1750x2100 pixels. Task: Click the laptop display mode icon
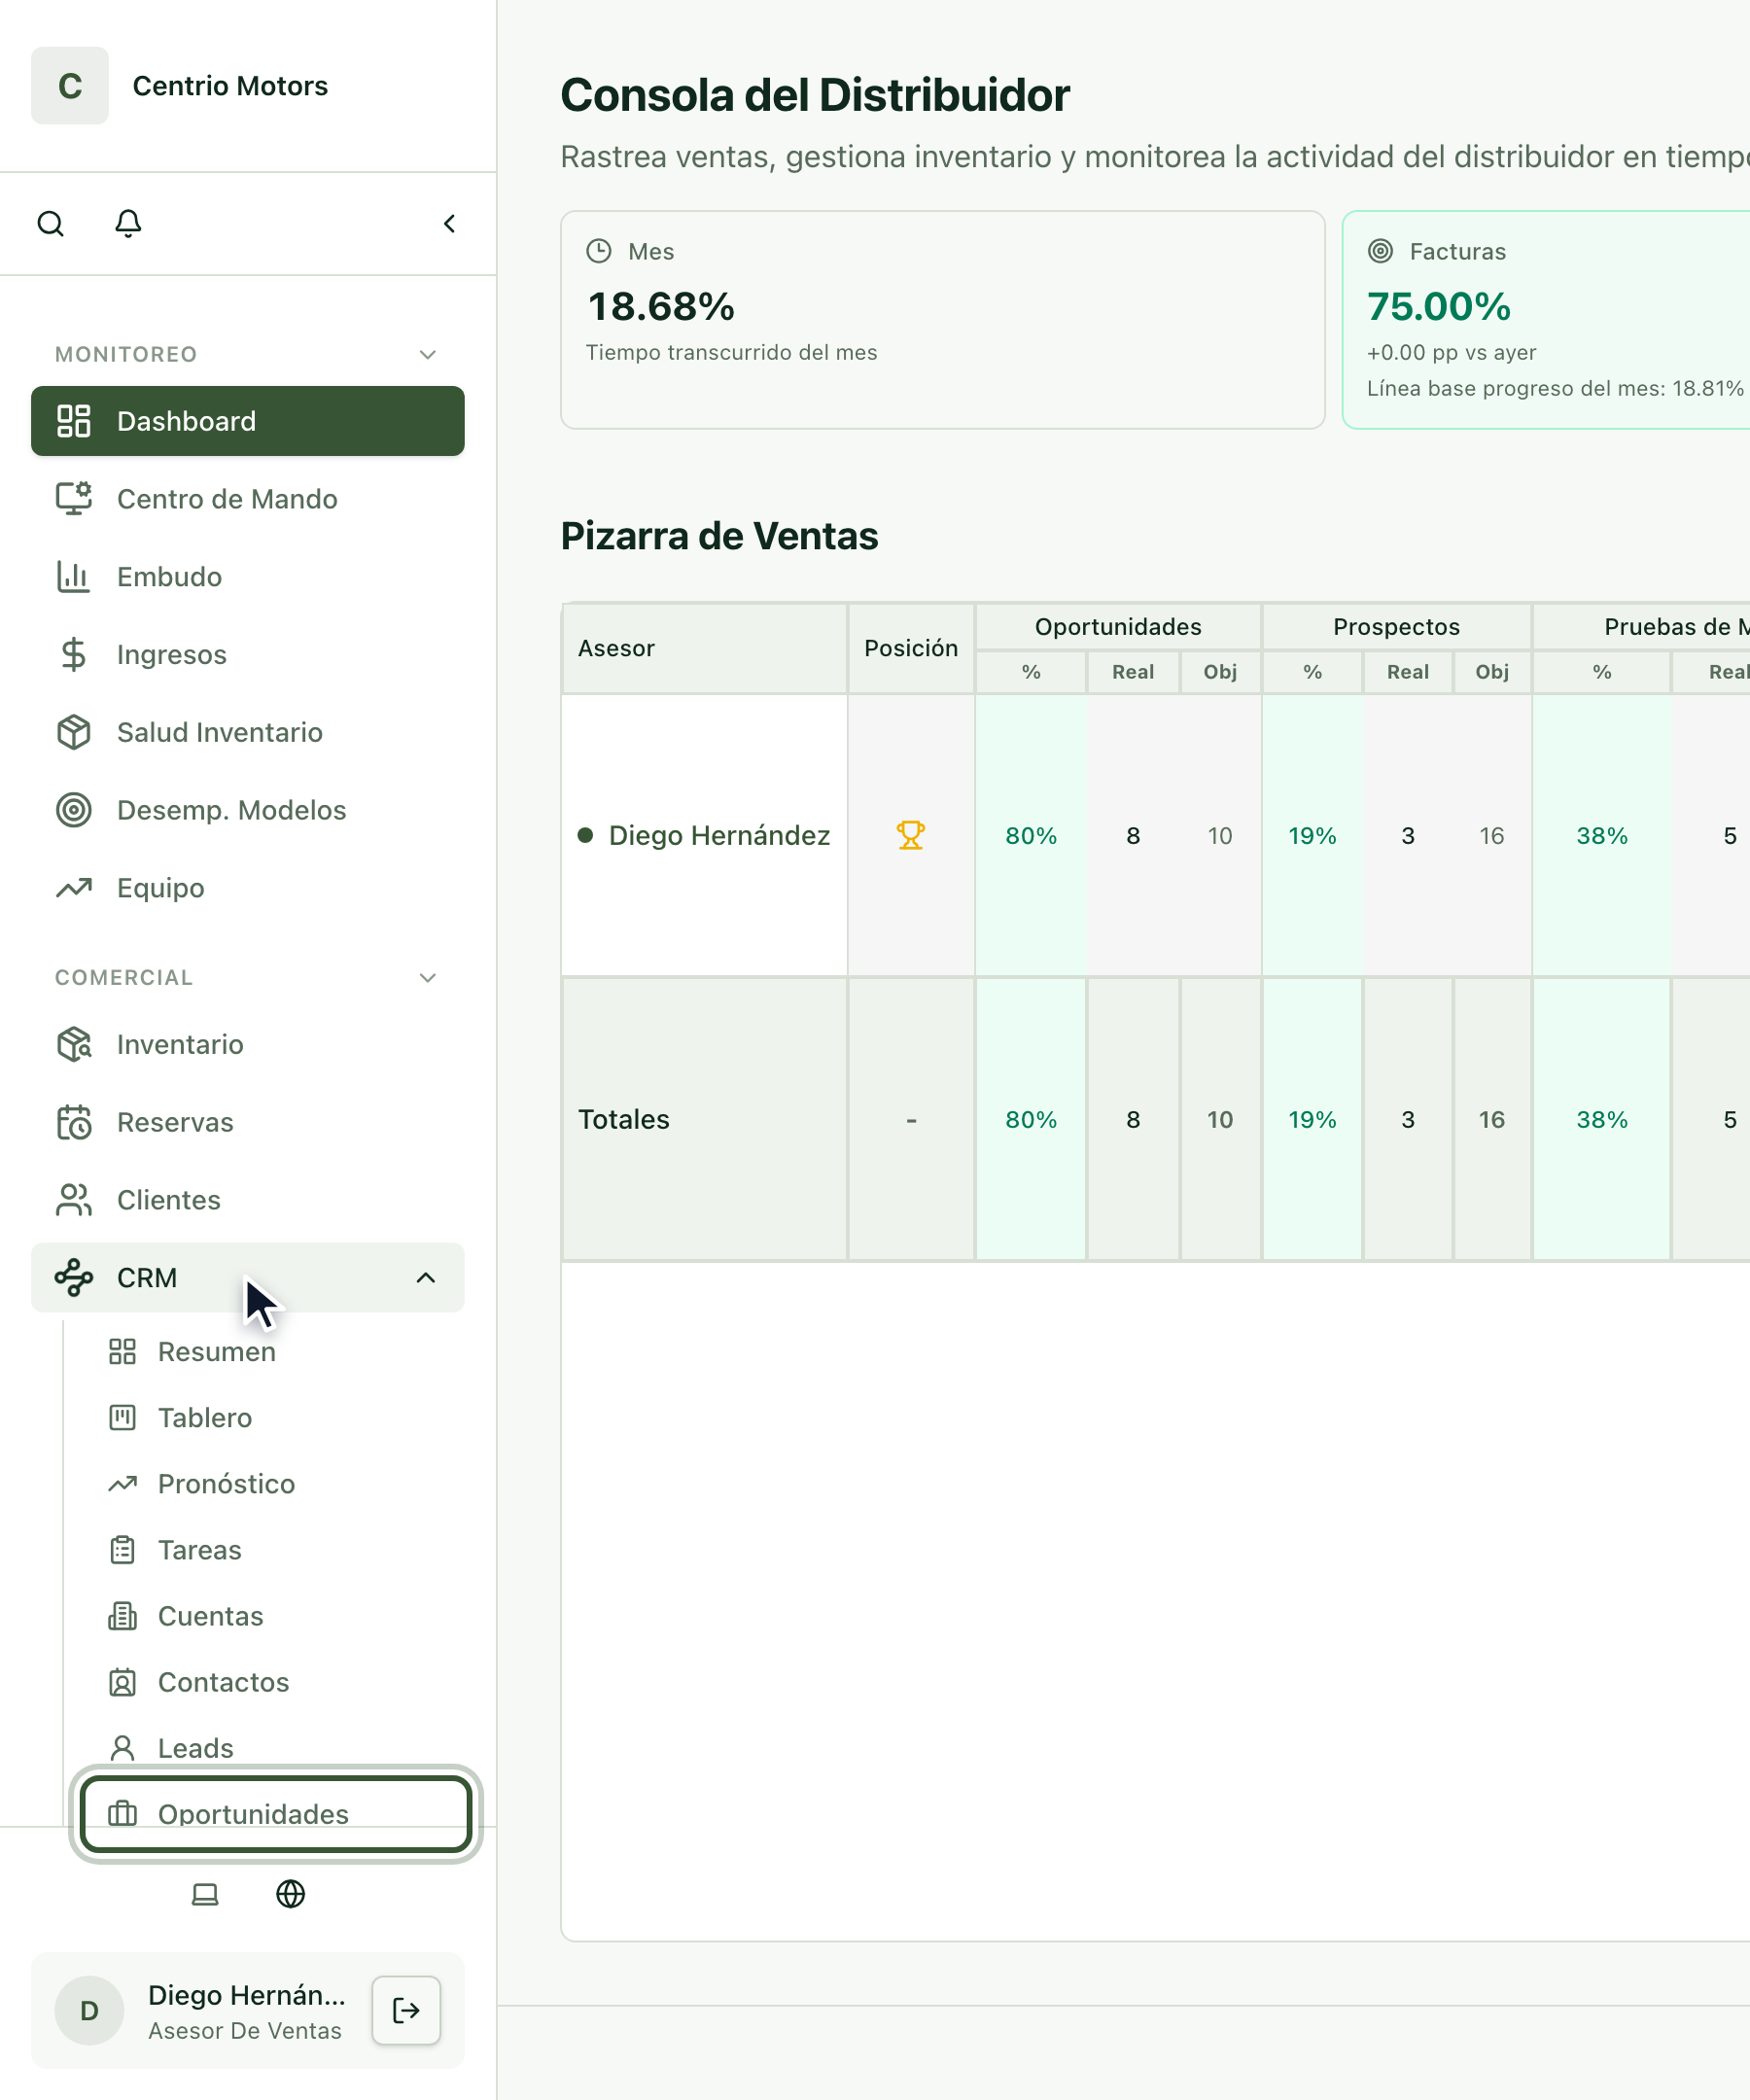pyautogui.click(x=205, y=1894)
